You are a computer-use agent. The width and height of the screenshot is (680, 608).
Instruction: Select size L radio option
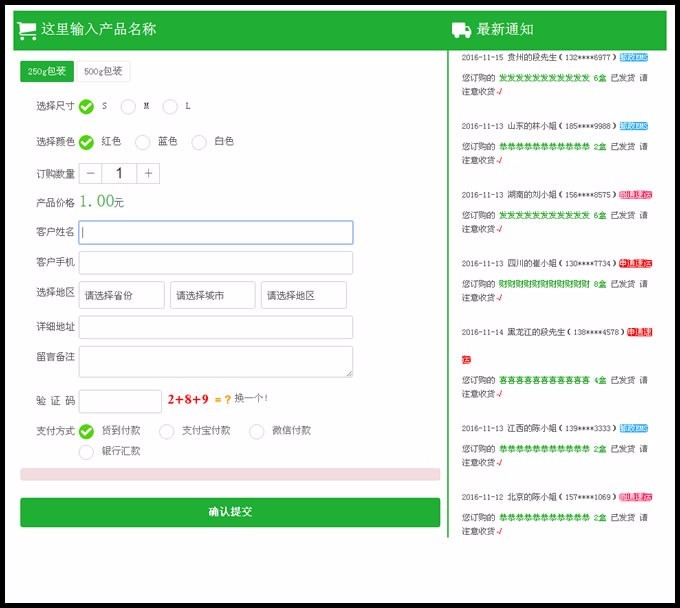tap(170, 106)
